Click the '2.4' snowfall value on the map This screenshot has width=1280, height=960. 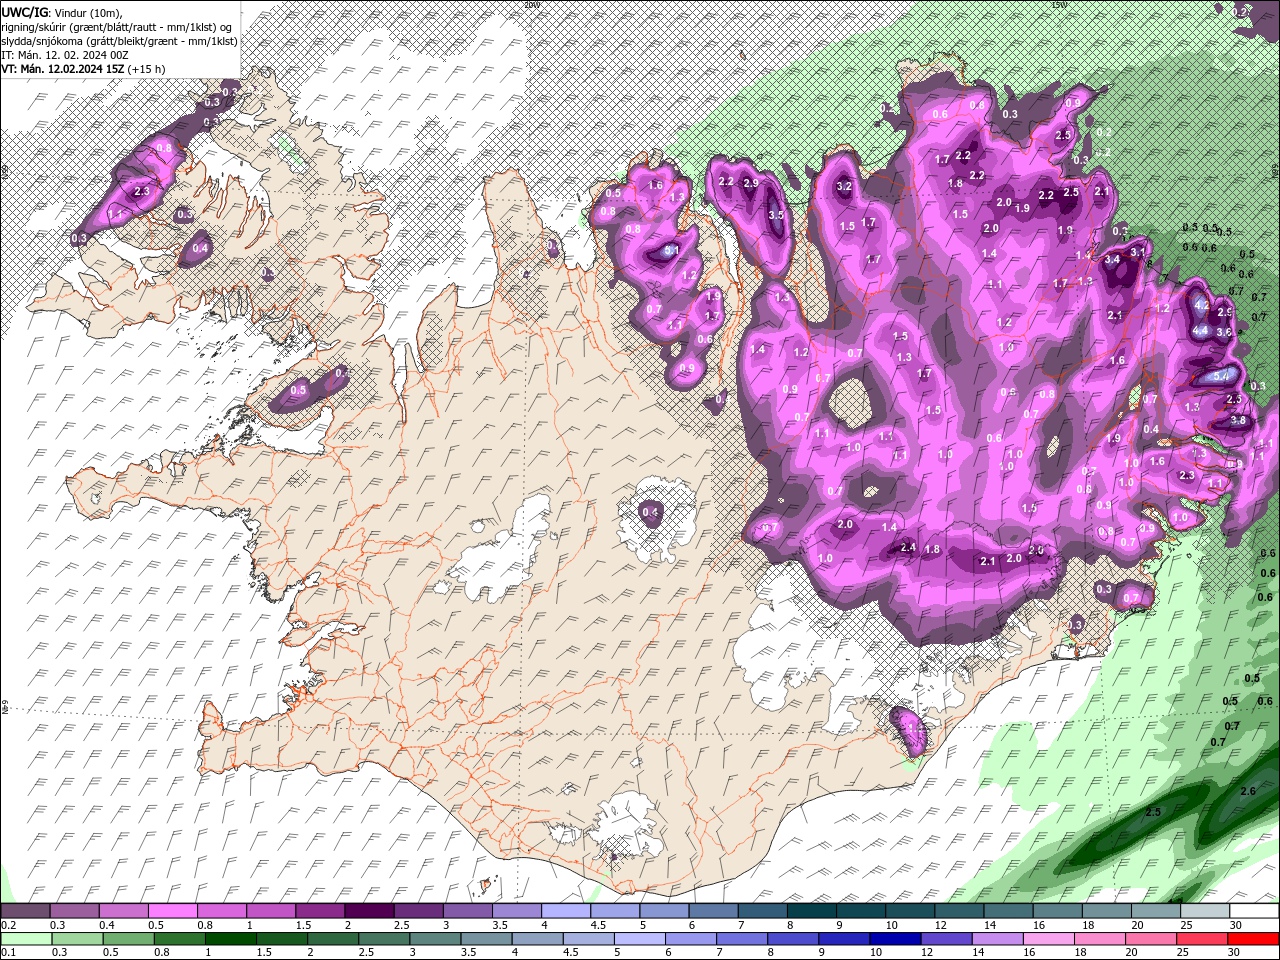(x=908, y=547)
